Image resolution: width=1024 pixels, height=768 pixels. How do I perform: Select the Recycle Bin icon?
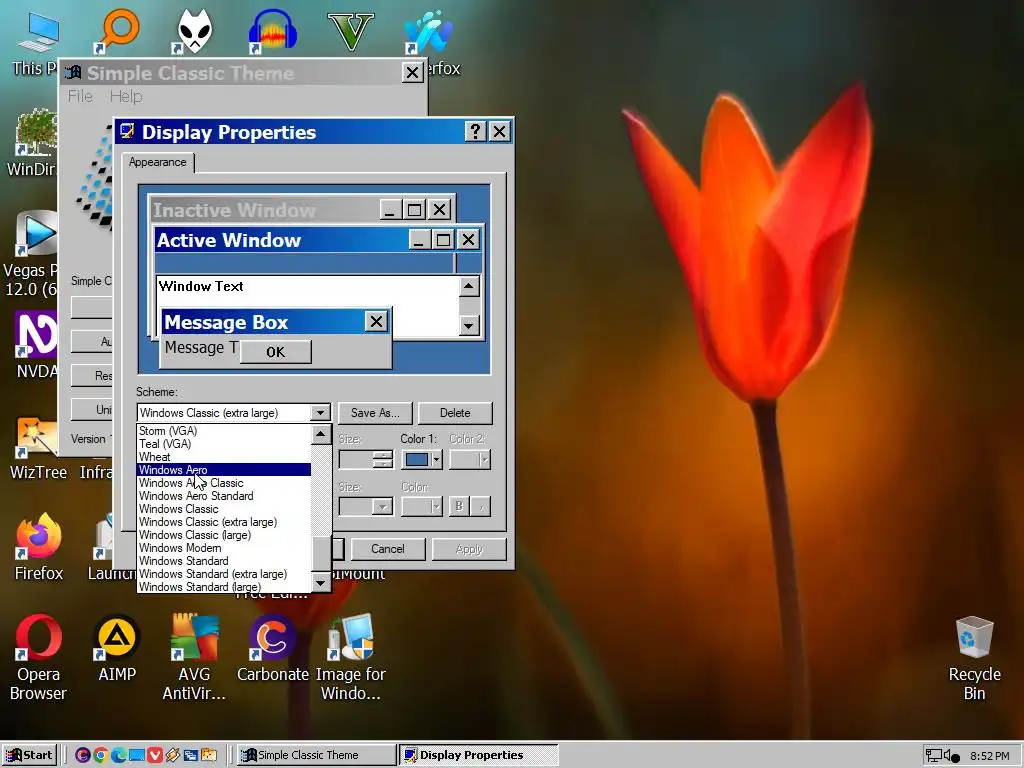(974, 637)
